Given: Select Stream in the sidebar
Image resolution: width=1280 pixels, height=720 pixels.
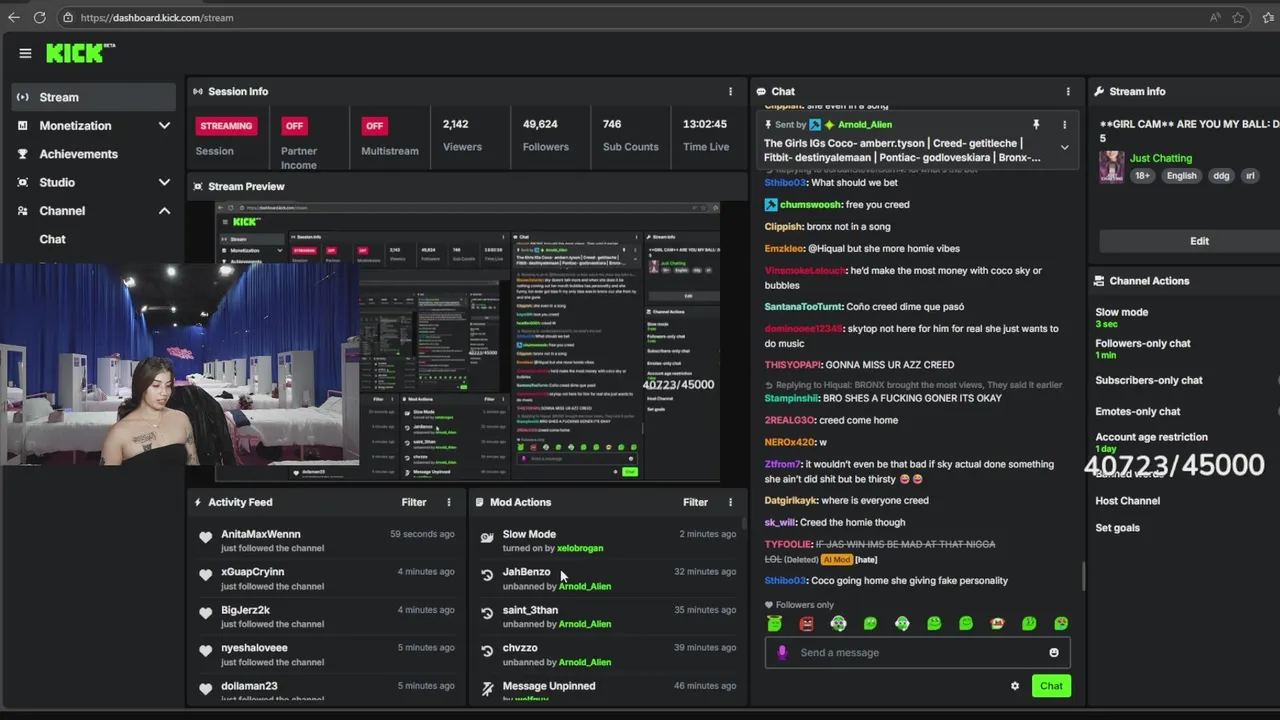Looking at the screenshot, I should point(93,97).
